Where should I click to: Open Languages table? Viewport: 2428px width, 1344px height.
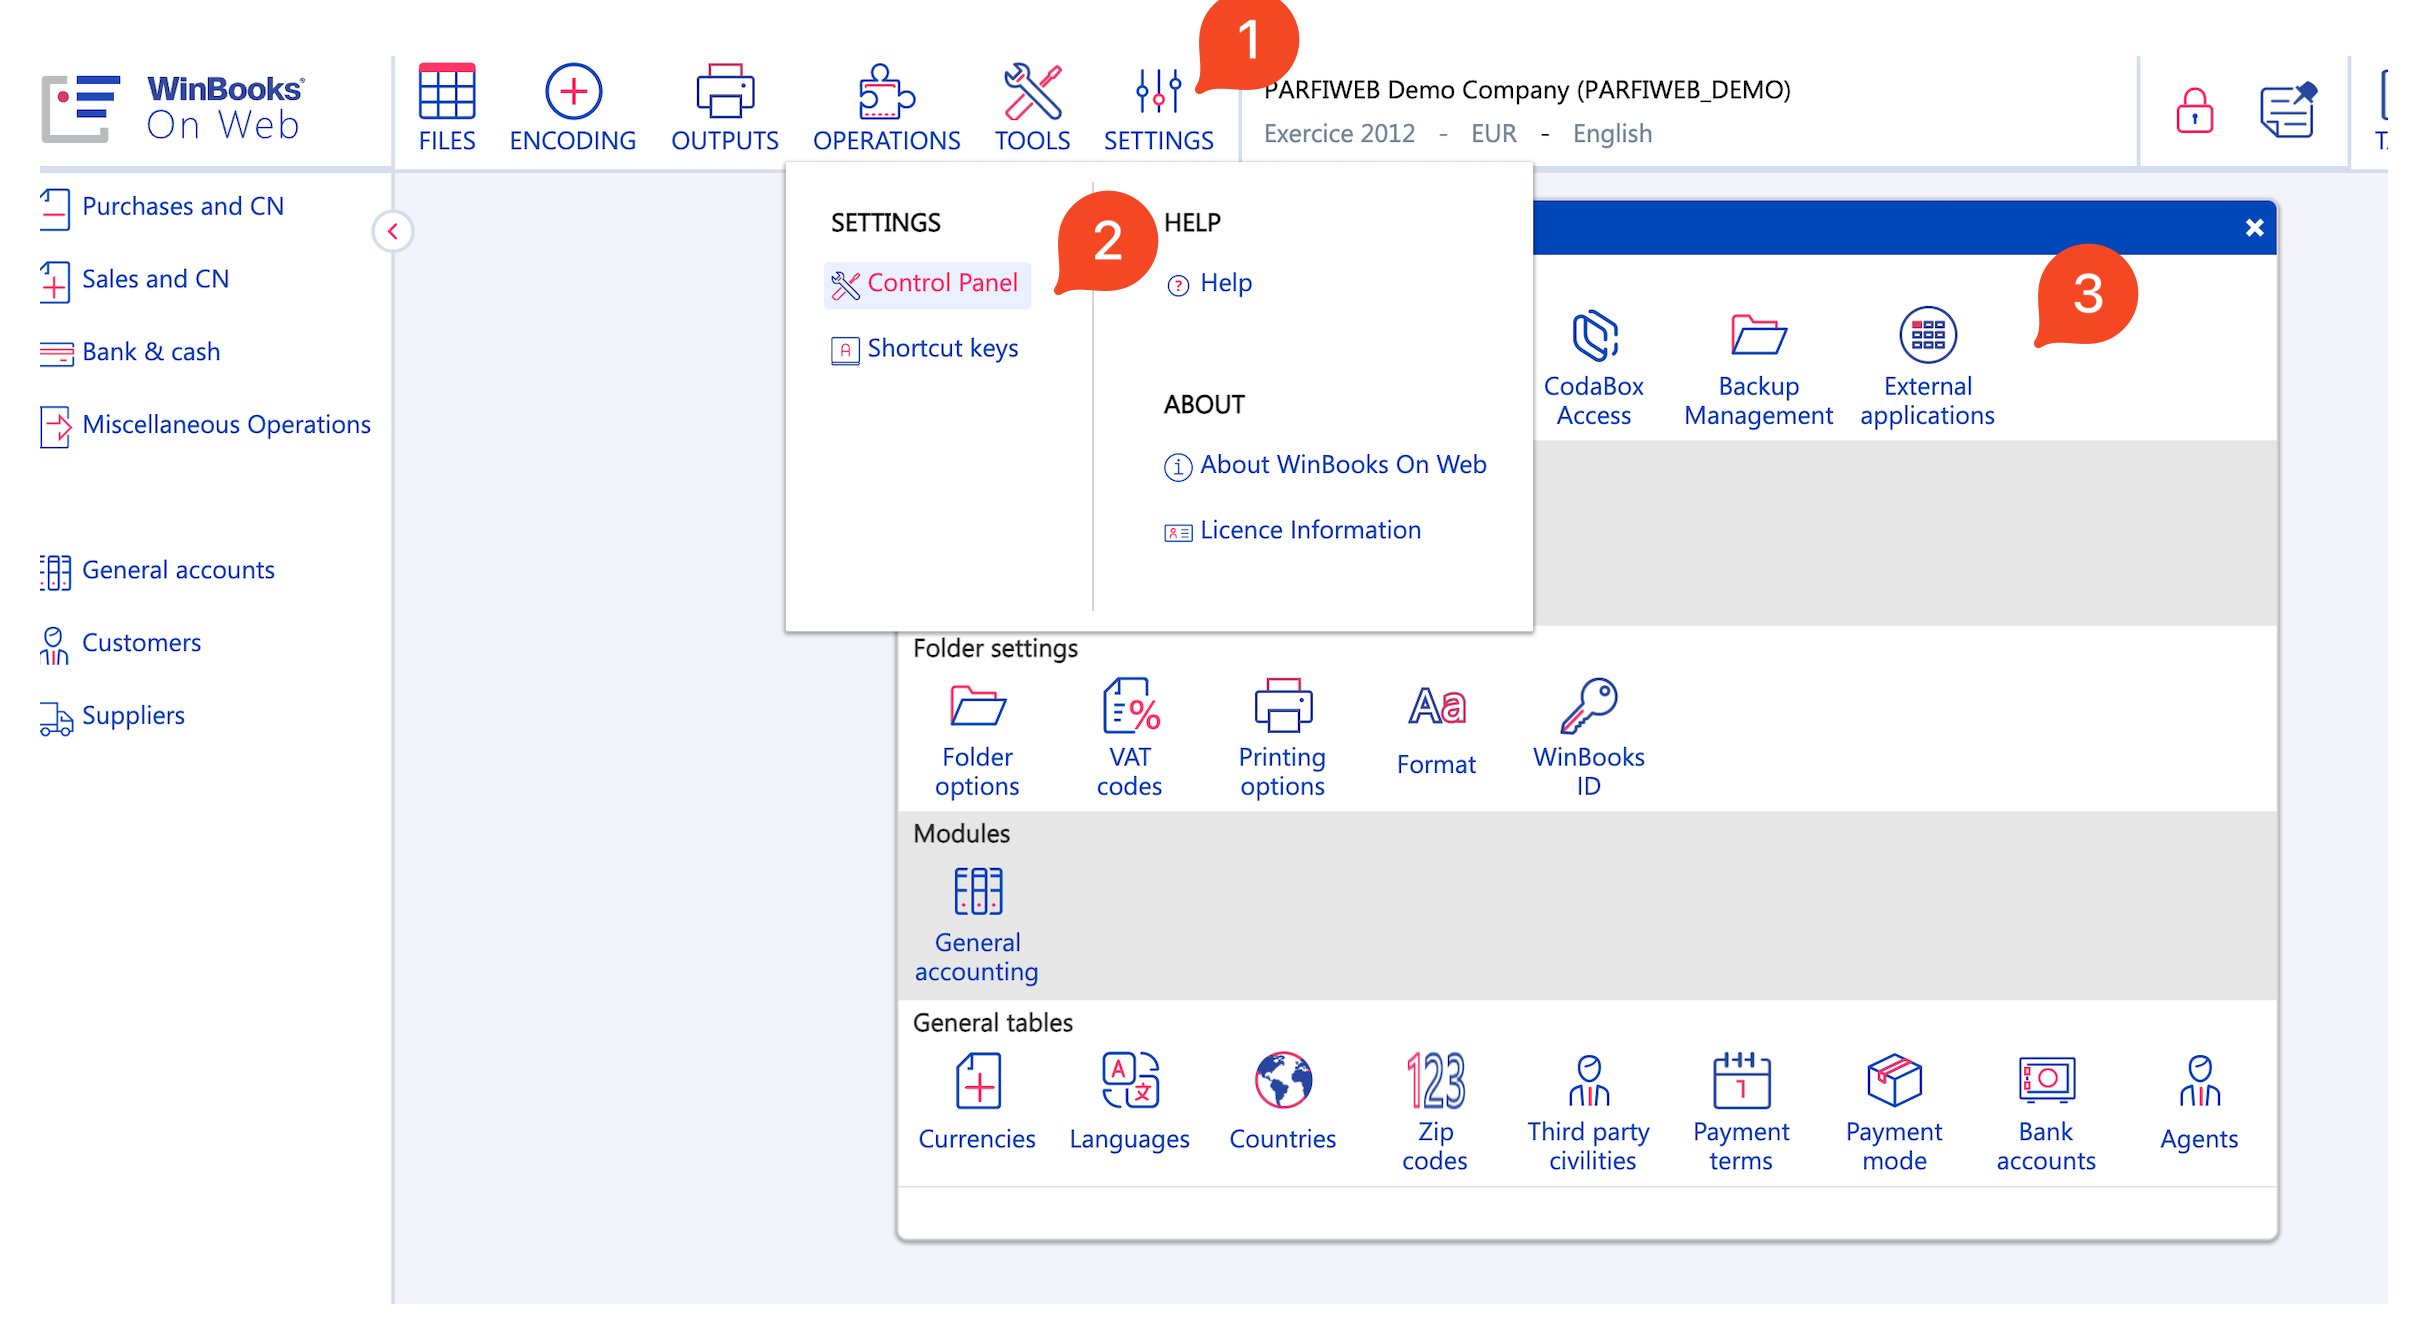[x=1129, y=1102]
